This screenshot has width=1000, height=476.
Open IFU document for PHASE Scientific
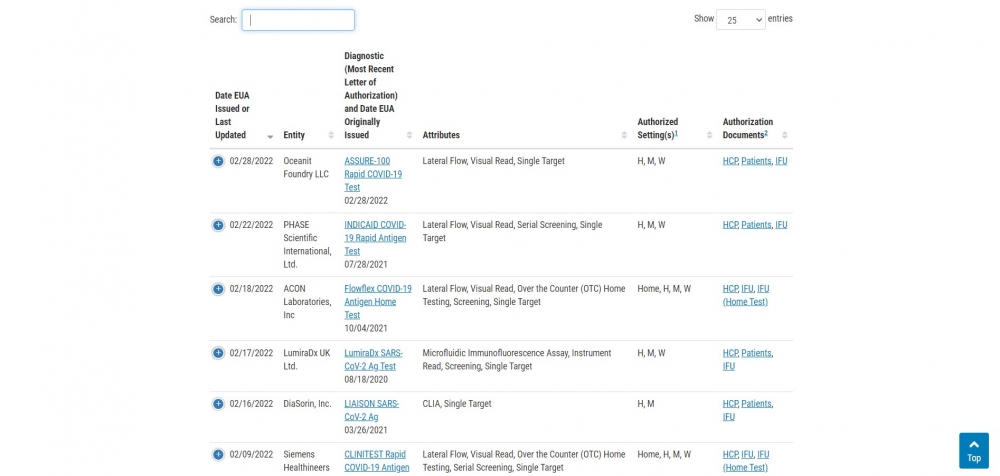(781, 225)
